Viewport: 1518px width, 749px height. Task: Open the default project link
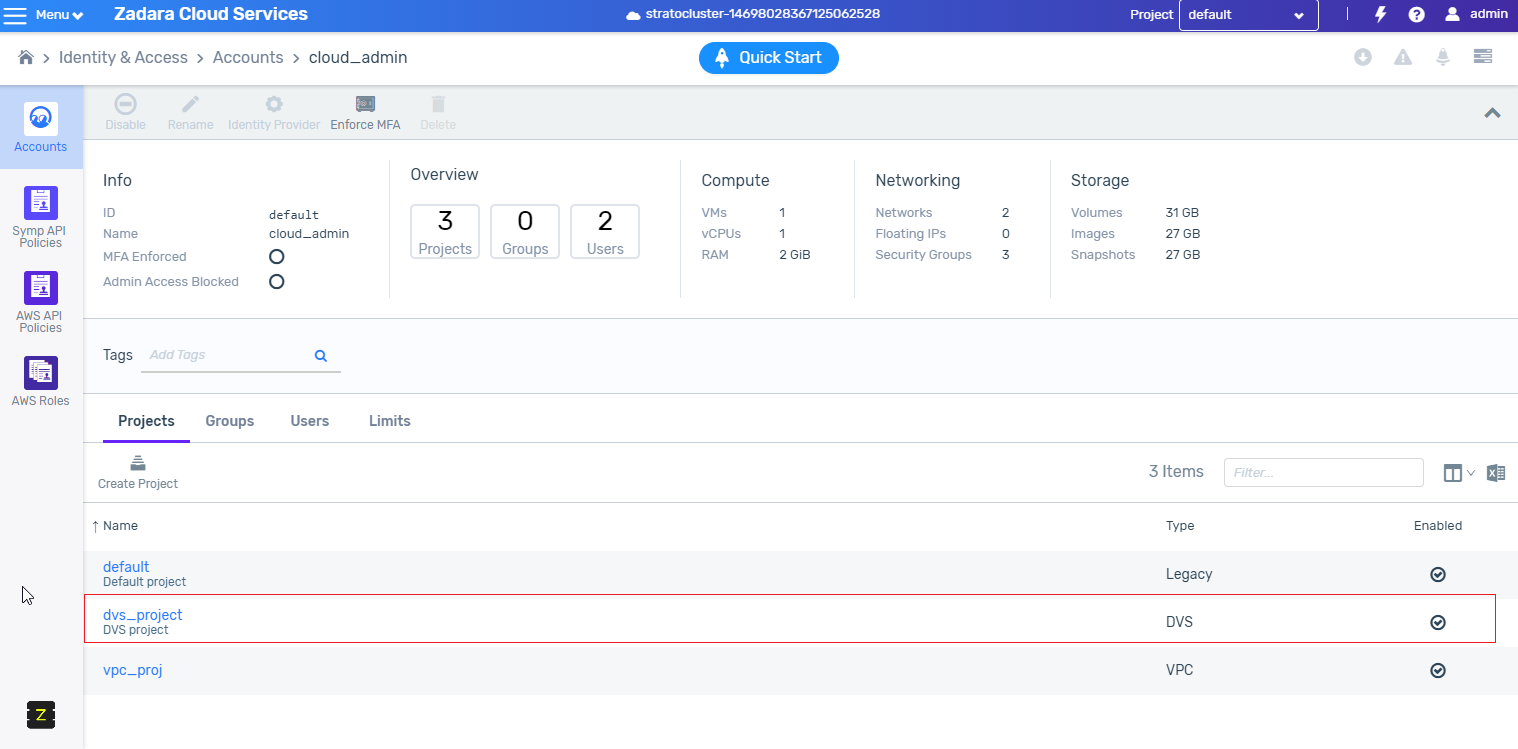tap(126, 567)
